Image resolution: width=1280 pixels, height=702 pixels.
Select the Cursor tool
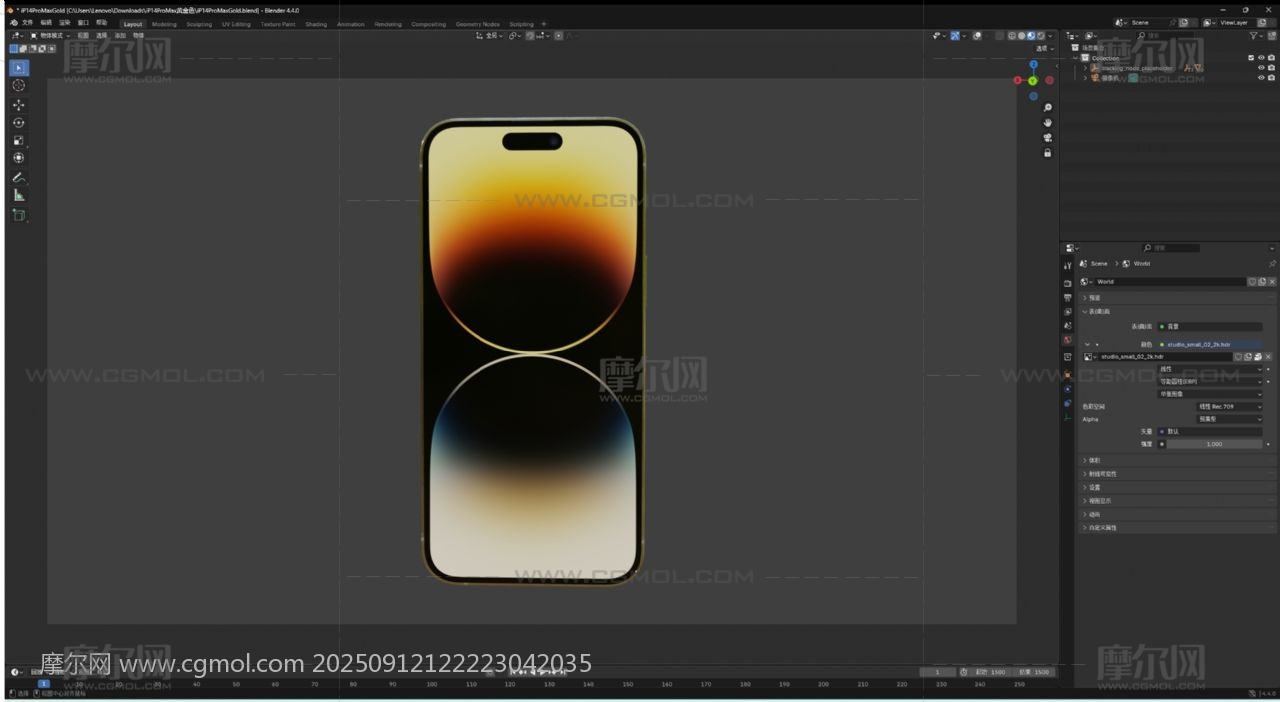click(x=19, y=86)
